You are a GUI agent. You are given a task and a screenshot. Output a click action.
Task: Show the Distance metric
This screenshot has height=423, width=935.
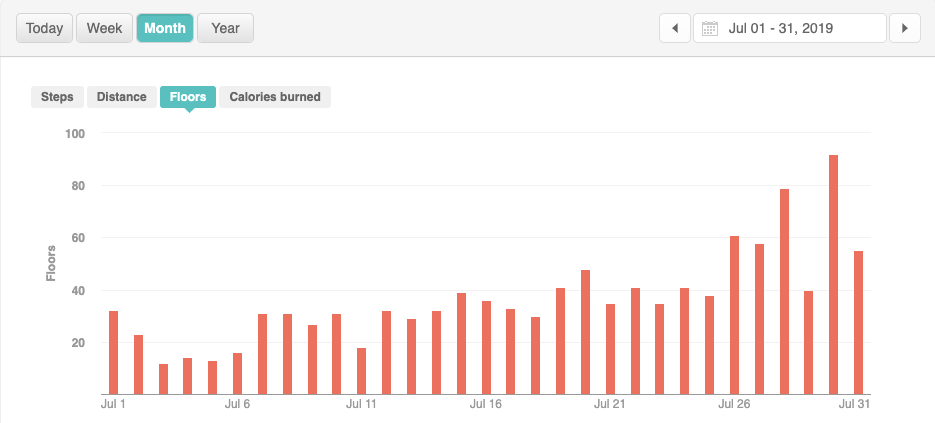[122, 97]
